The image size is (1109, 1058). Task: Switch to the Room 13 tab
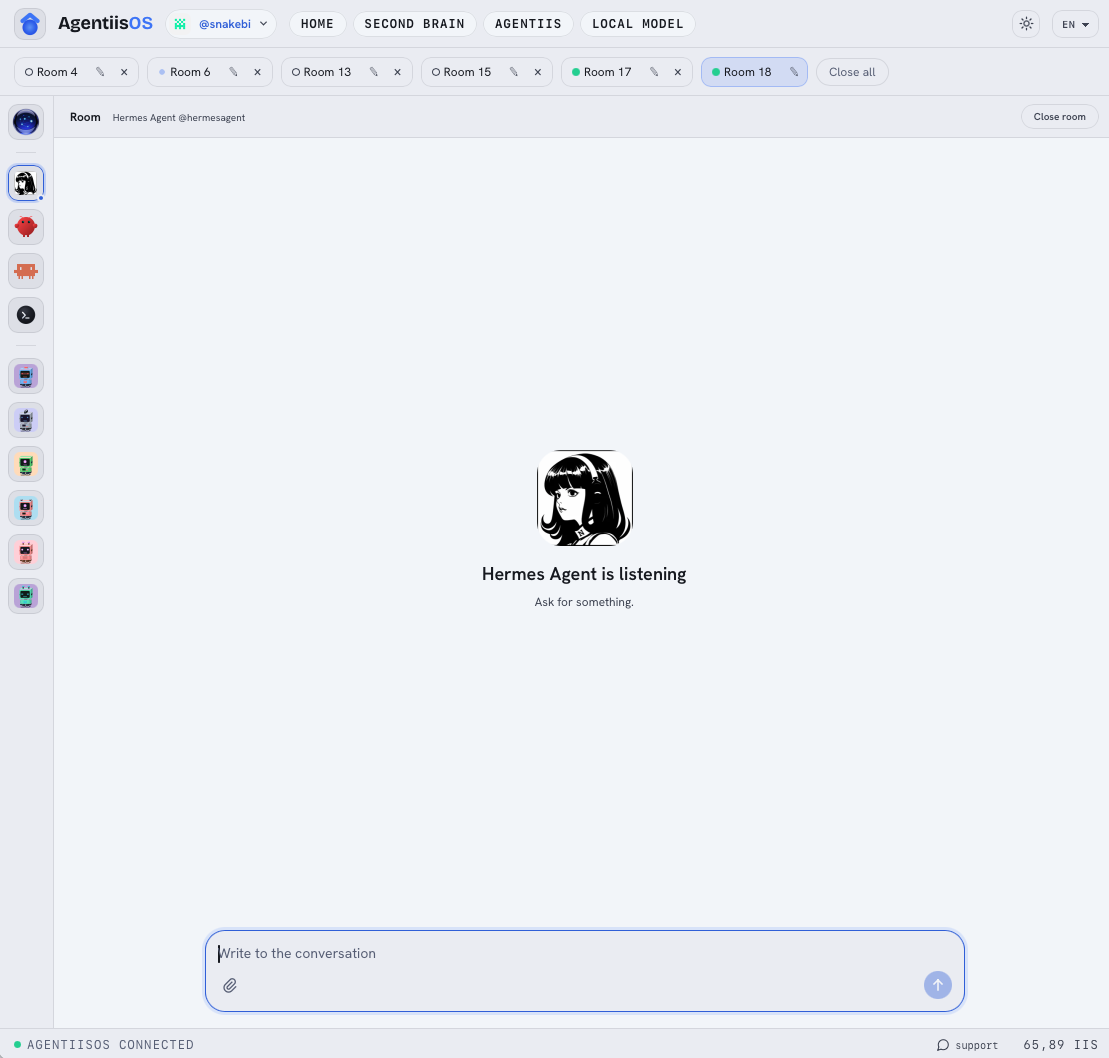[x=327, y=72]
